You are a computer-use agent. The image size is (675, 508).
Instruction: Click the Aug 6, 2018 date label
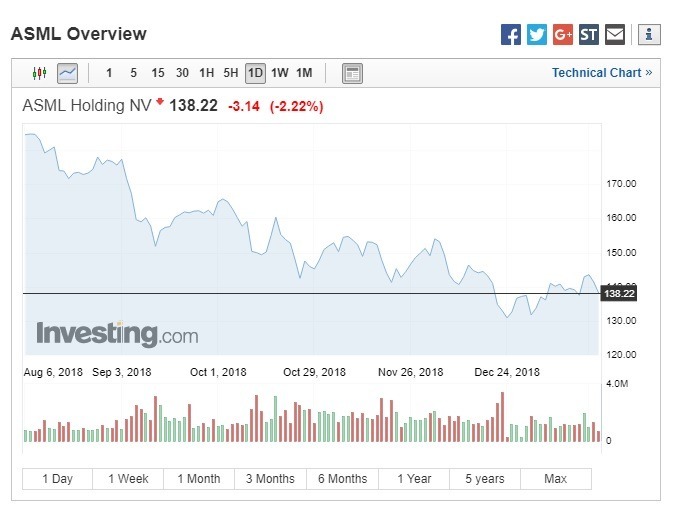point(53,372)
